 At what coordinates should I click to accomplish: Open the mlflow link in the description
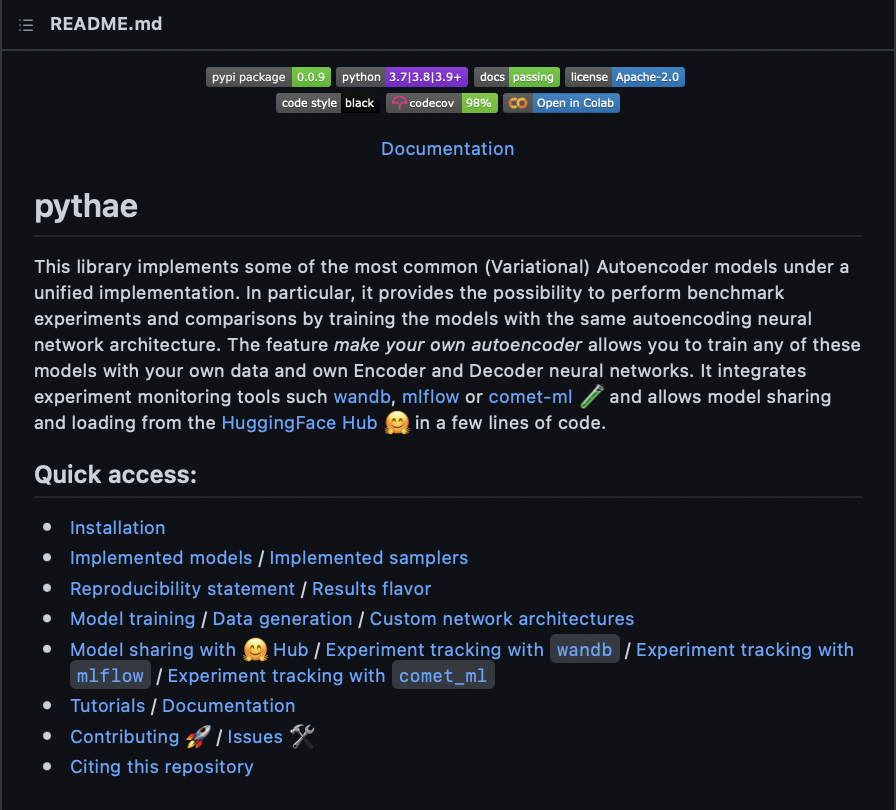pyautogui.click(x=430, y=397)
